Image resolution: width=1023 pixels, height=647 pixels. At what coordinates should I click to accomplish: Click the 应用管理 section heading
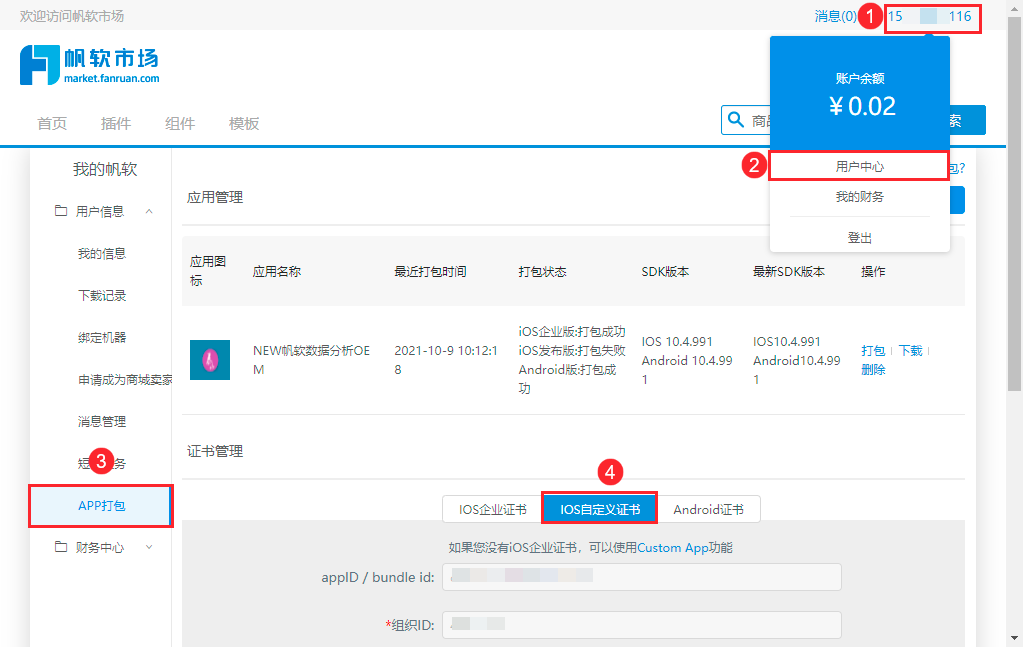[x=215, y=197]
